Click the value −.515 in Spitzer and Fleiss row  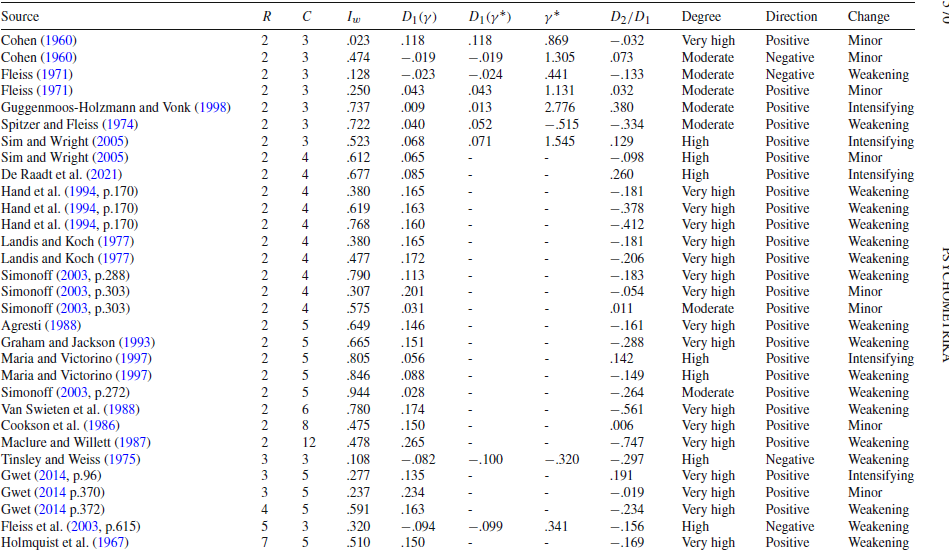562,125
